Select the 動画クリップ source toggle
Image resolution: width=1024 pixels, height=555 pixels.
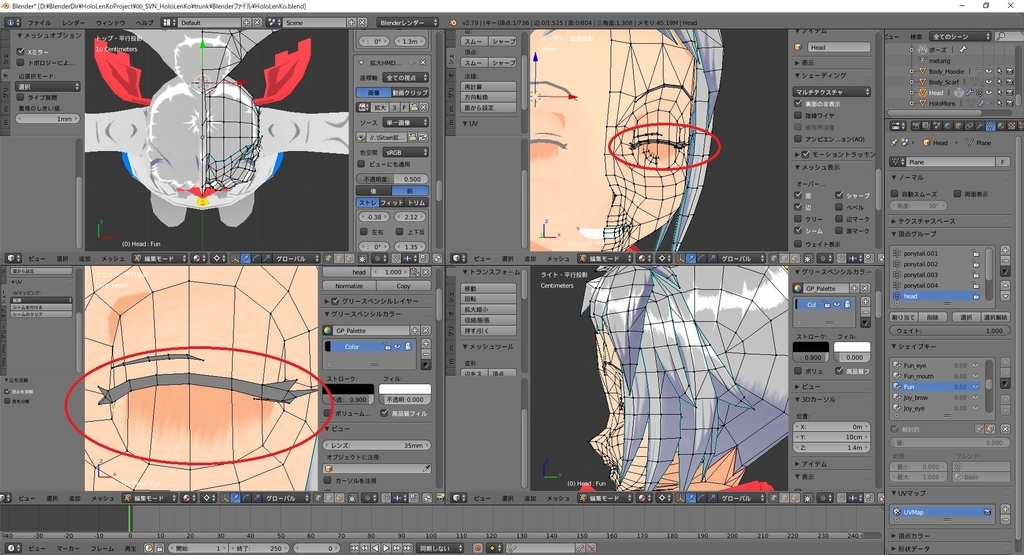[410, 93]
